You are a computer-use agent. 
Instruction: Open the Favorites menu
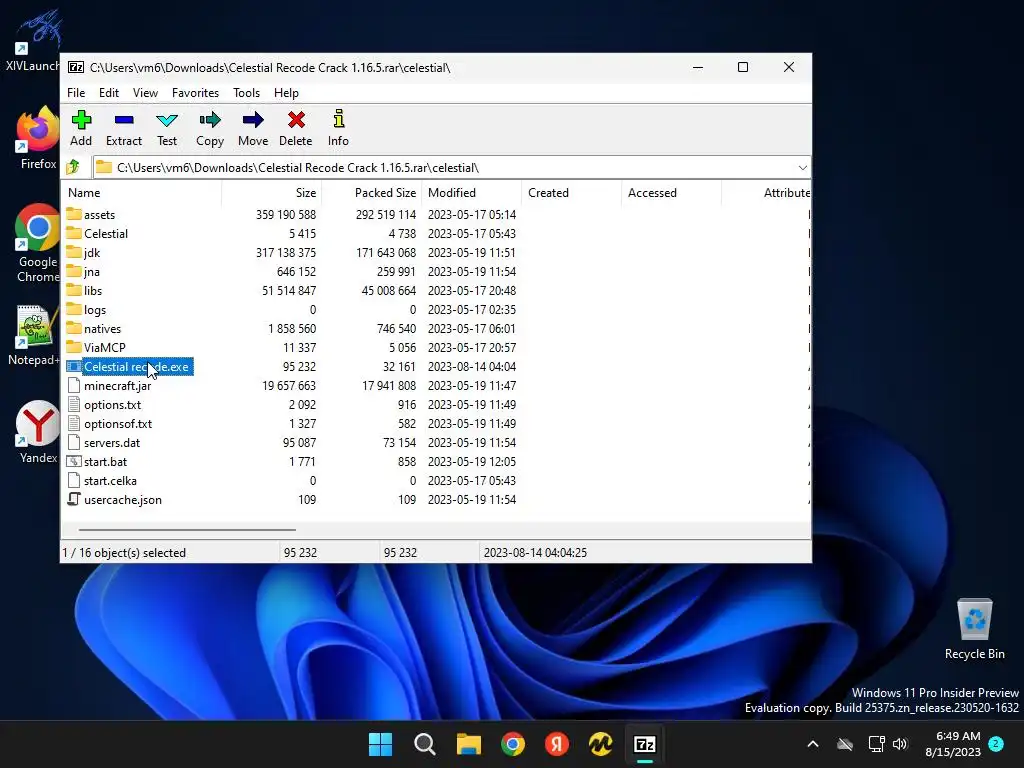pyautogui.click(x=195, y=93)
